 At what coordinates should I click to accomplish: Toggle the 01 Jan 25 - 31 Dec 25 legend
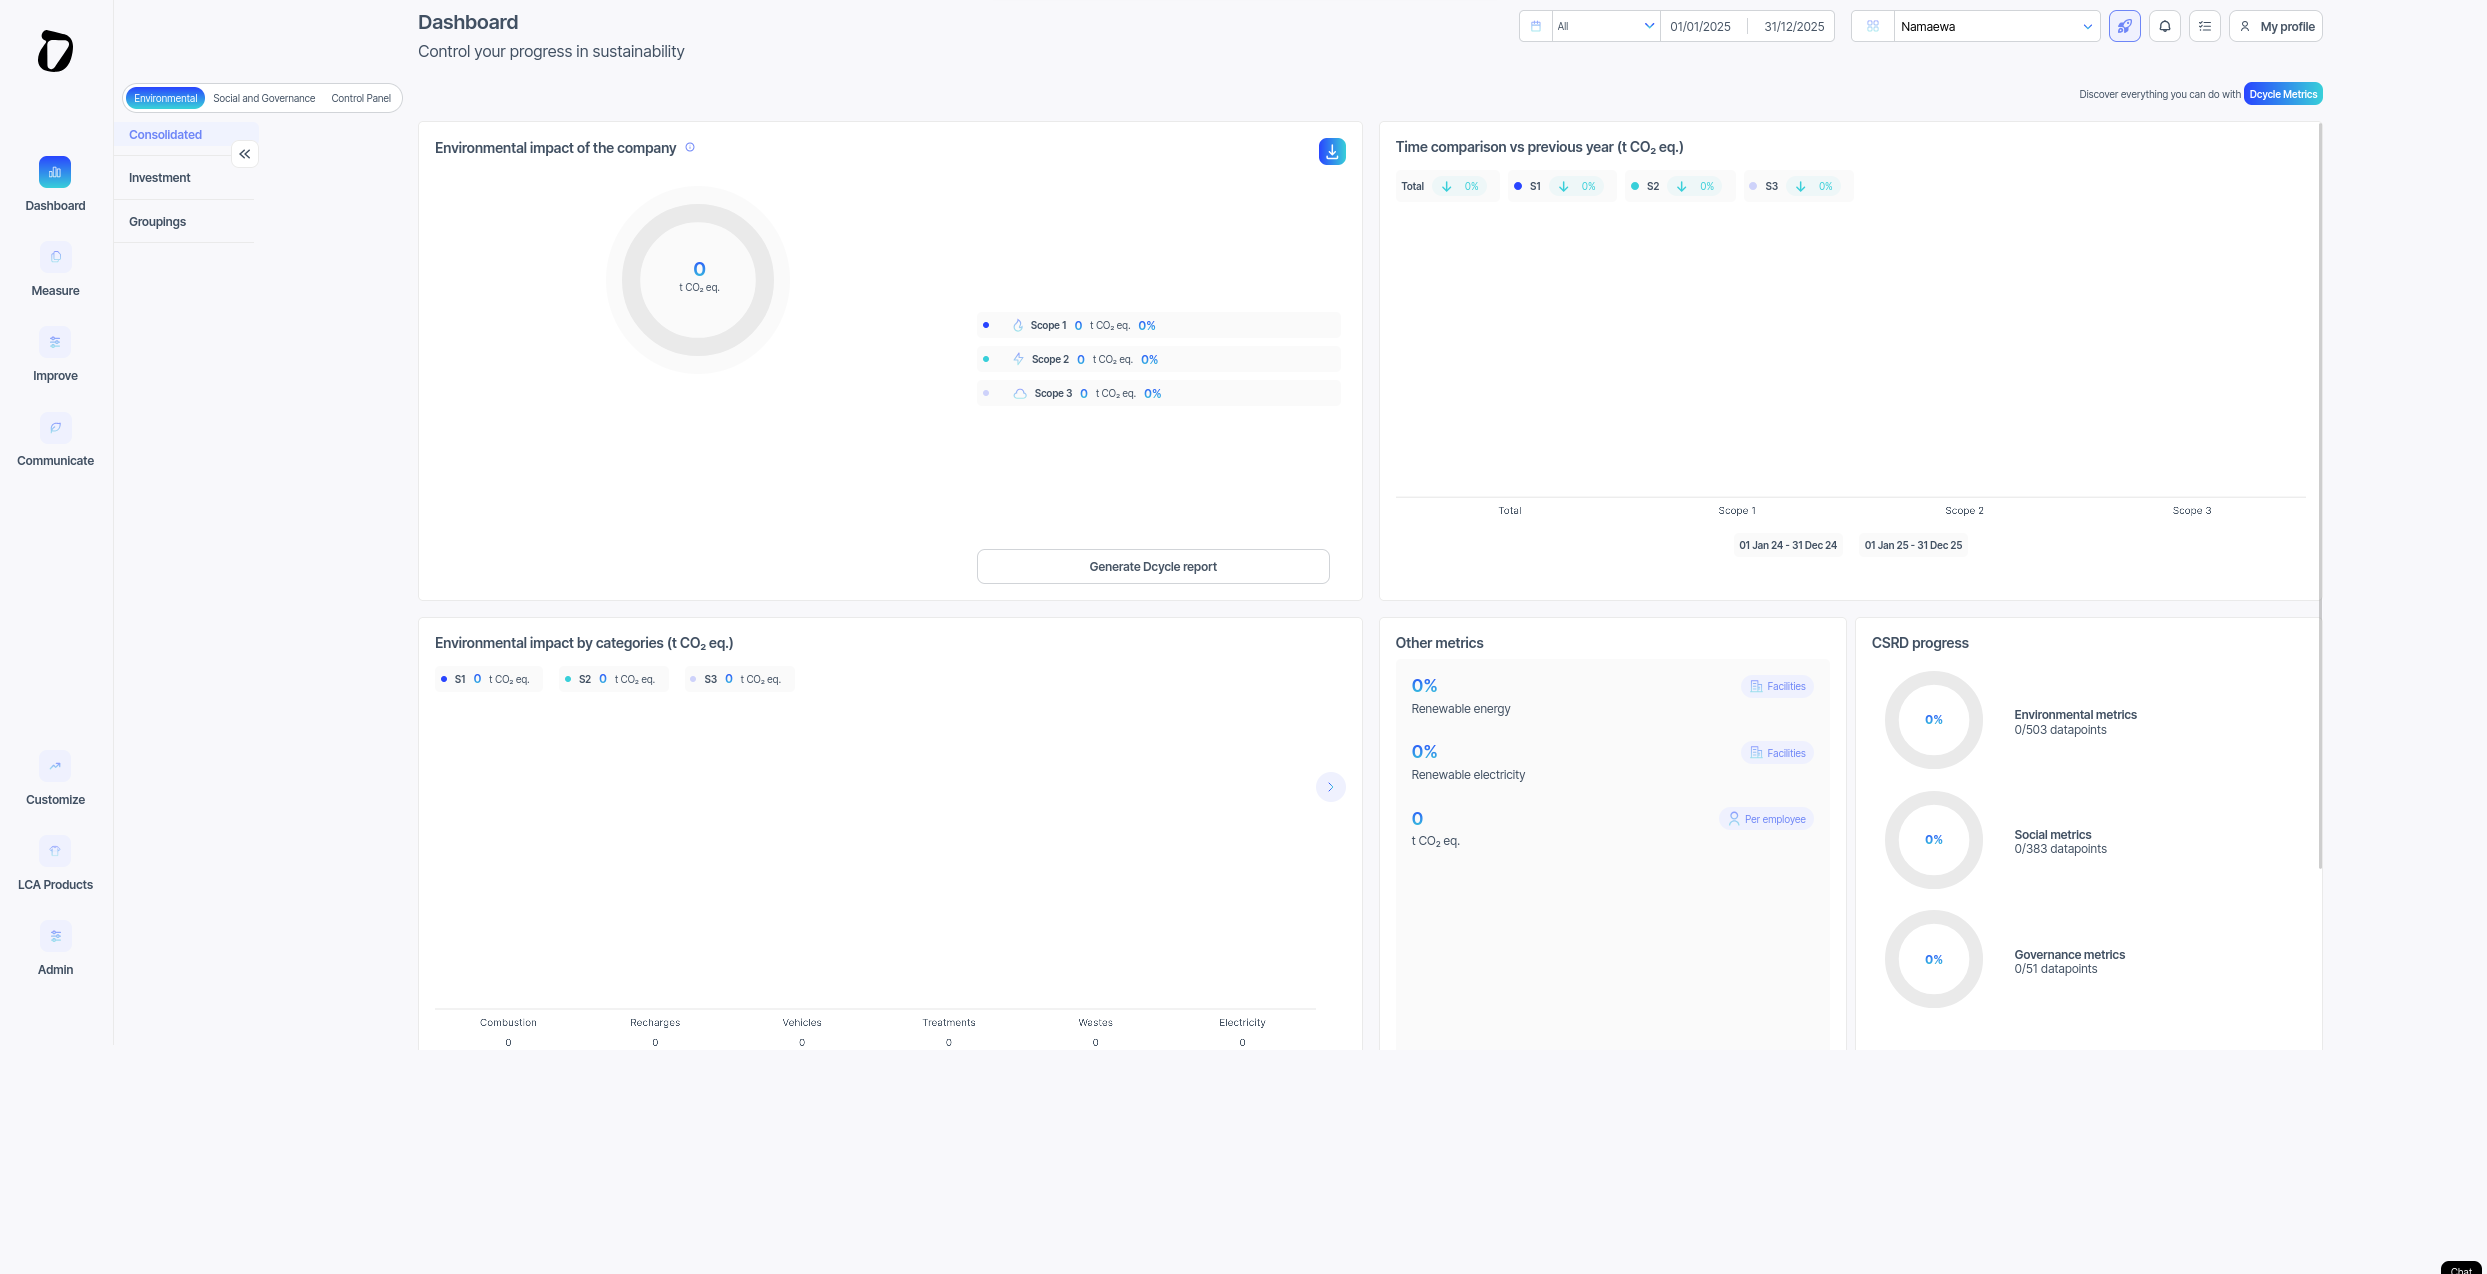point(1913,545)
